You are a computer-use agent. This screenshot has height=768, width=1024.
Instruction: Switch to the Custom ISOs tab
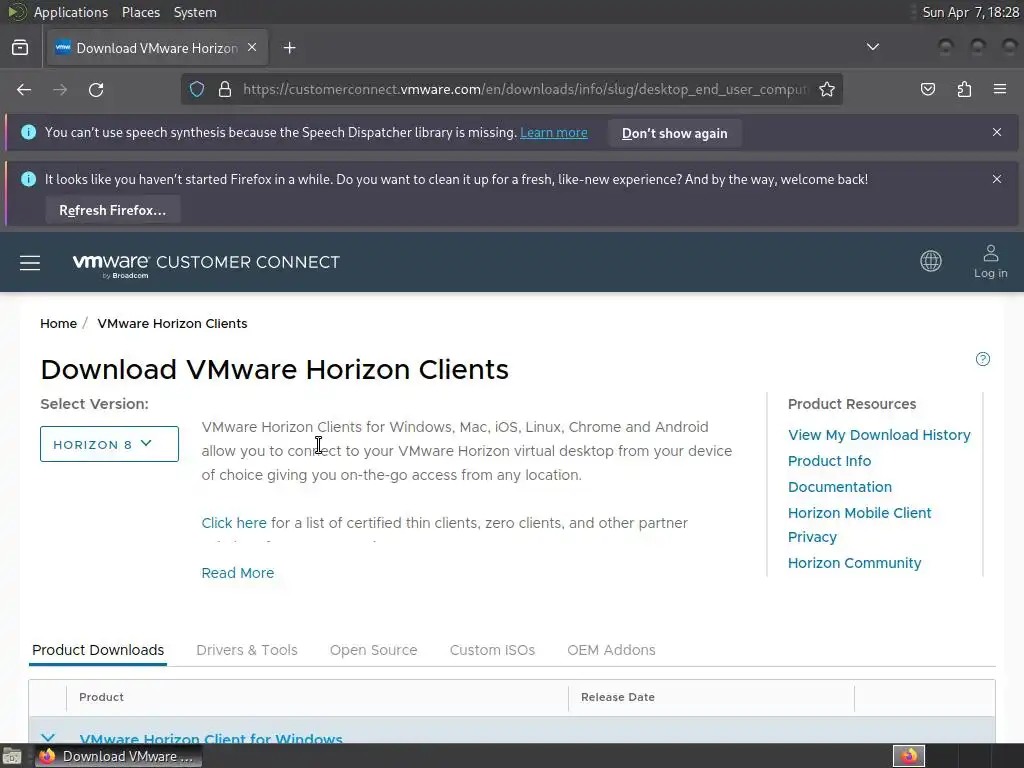(492, 650)
